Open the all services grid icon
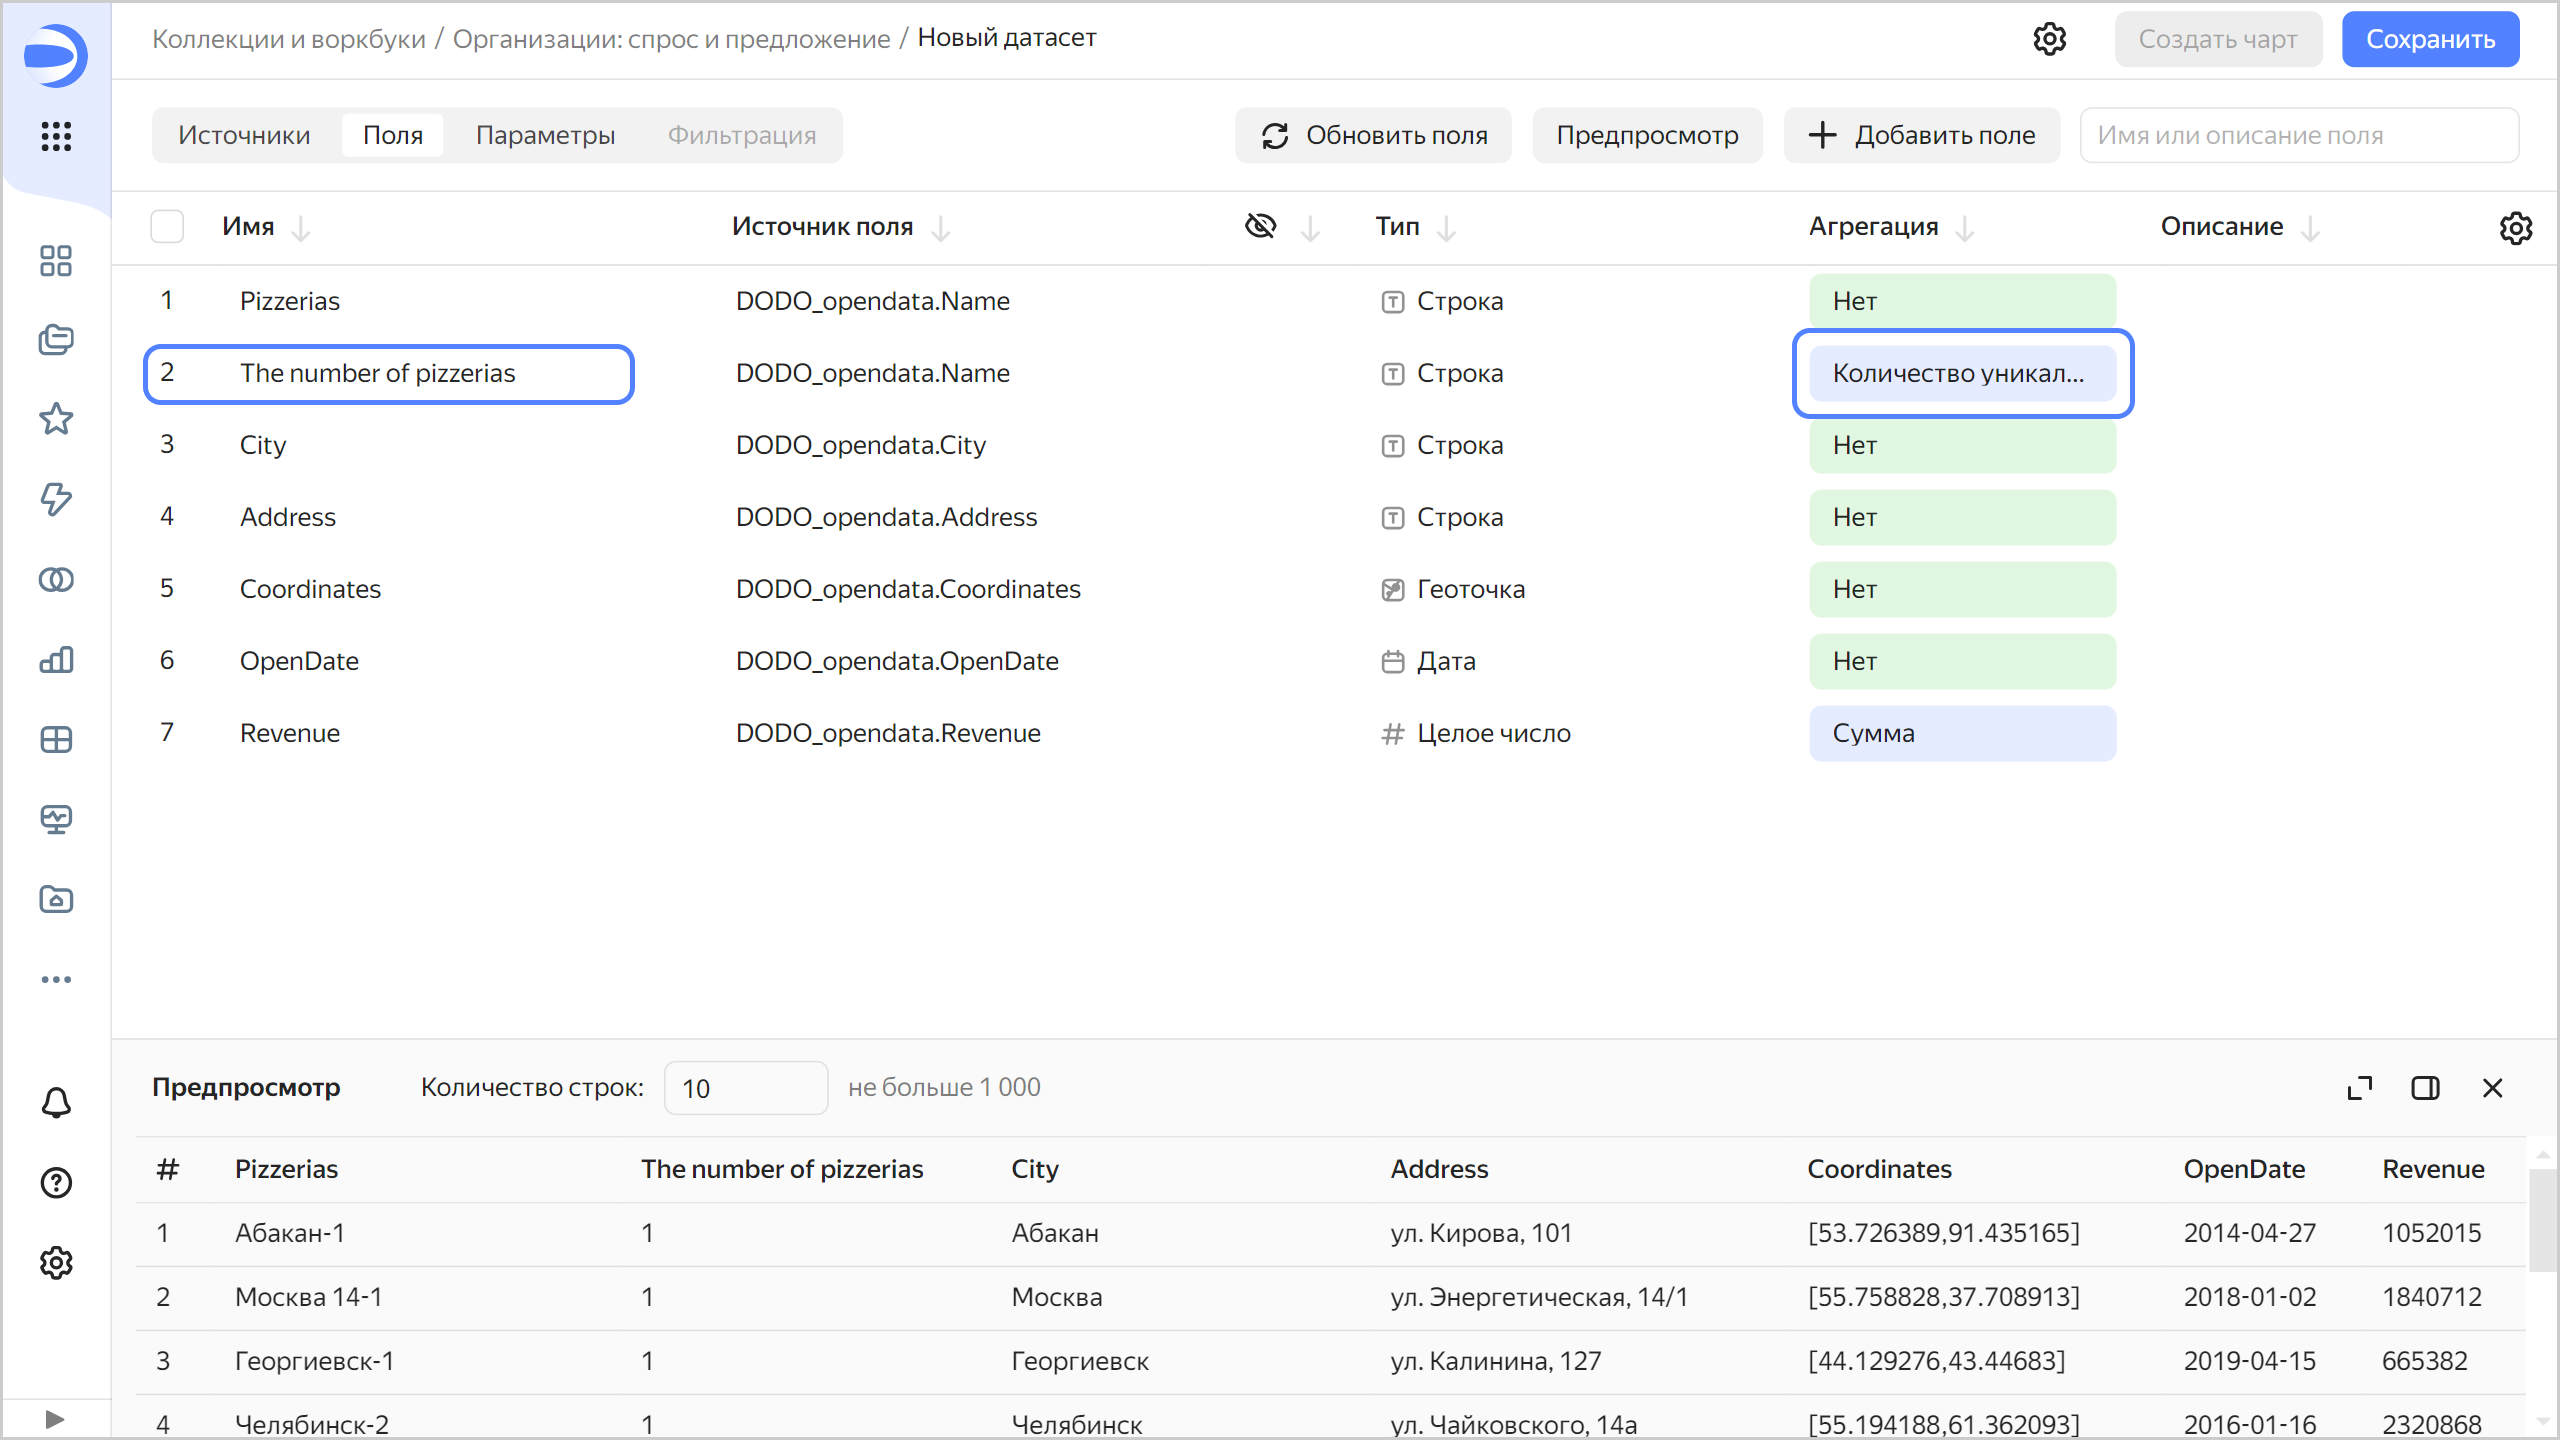This screenshot has height=1440, width=2560. coord(56,136)
